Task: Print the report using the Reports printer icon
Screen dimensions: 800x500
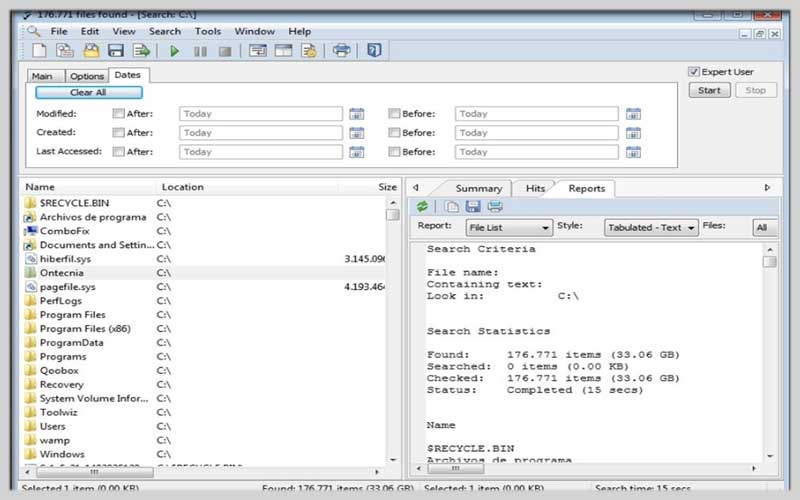Action: pyautogui.click(x=495, y=207)
